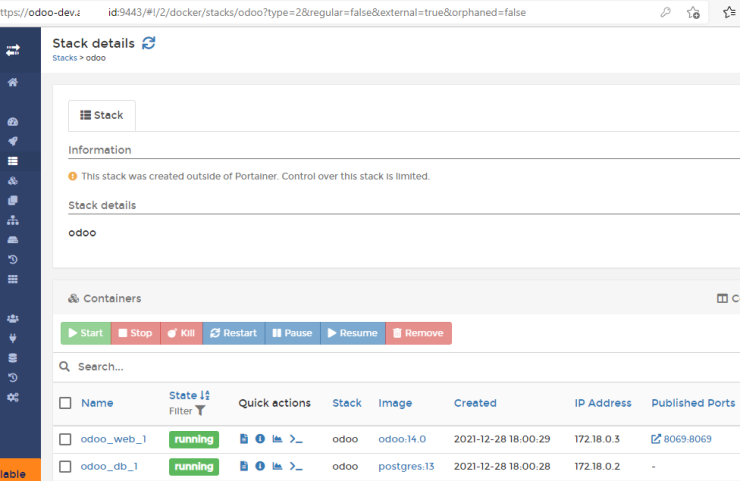Open the Dashboard gauge icon in sidebar
The width and height of the screenshot is (740, 481).
click(13, 122)
